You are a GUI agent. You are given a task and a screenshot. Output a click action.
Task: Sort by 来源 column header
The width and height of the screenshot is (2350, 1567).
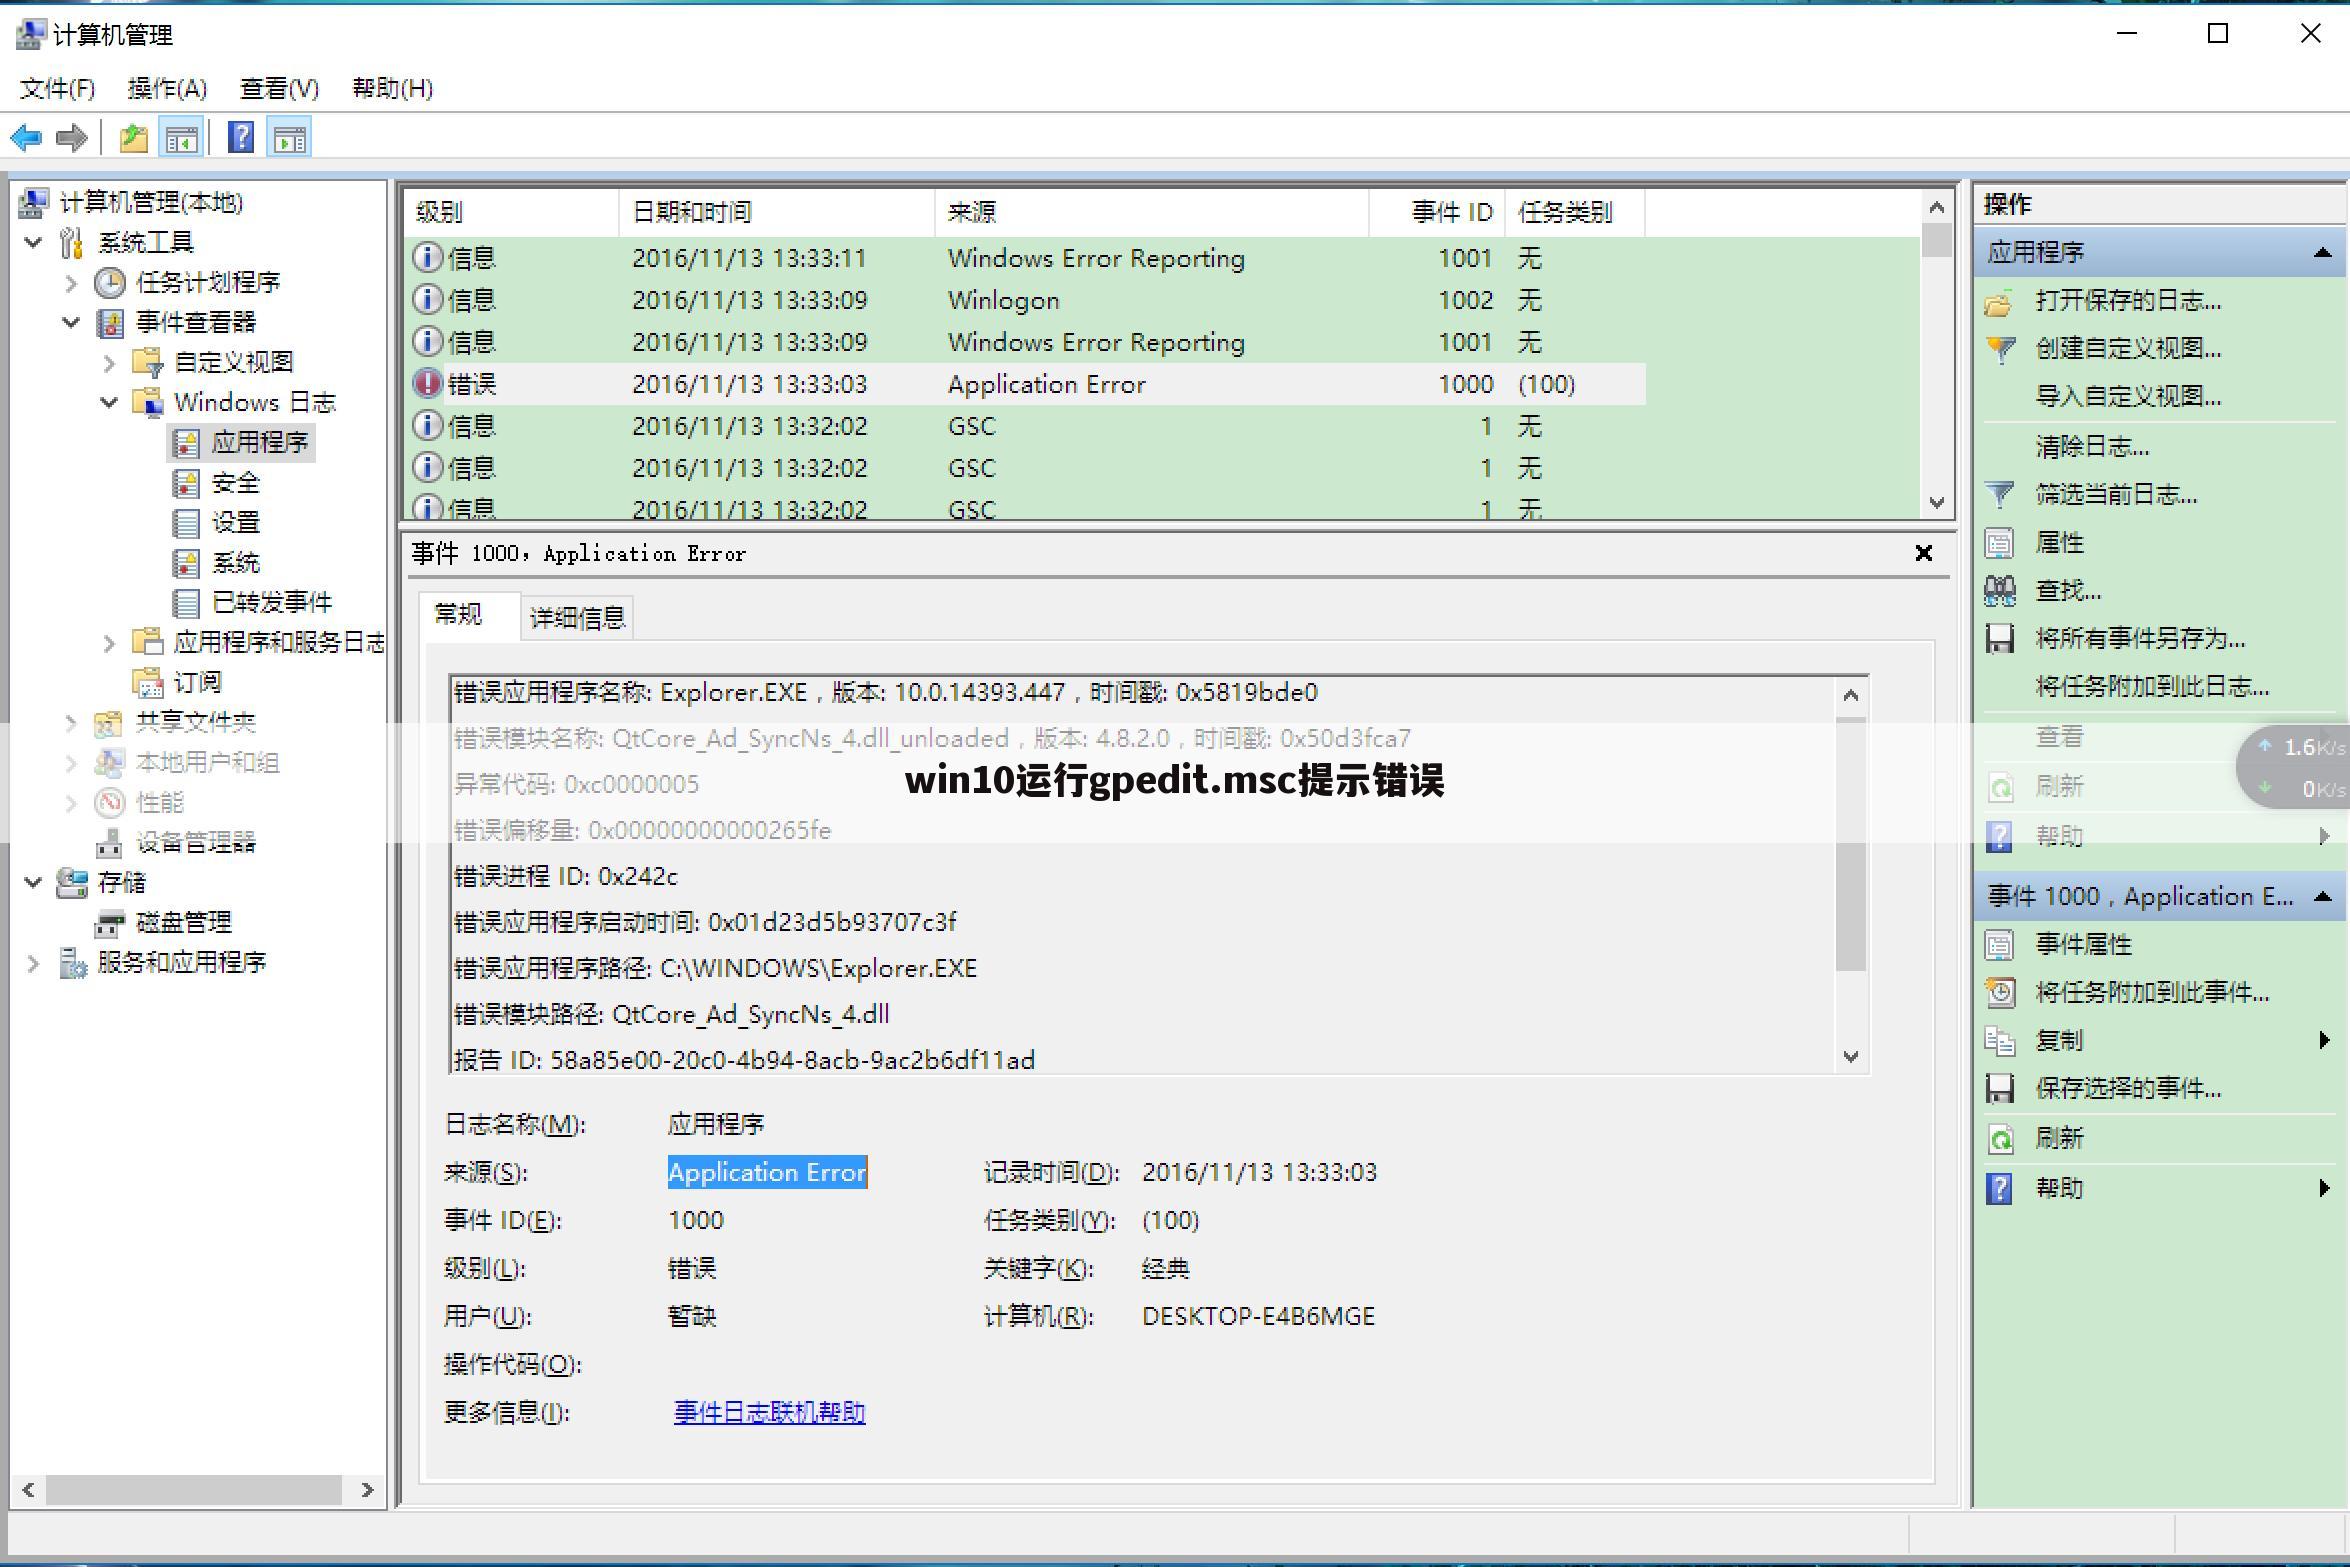pyautogui.click(x=1151, y=212)
